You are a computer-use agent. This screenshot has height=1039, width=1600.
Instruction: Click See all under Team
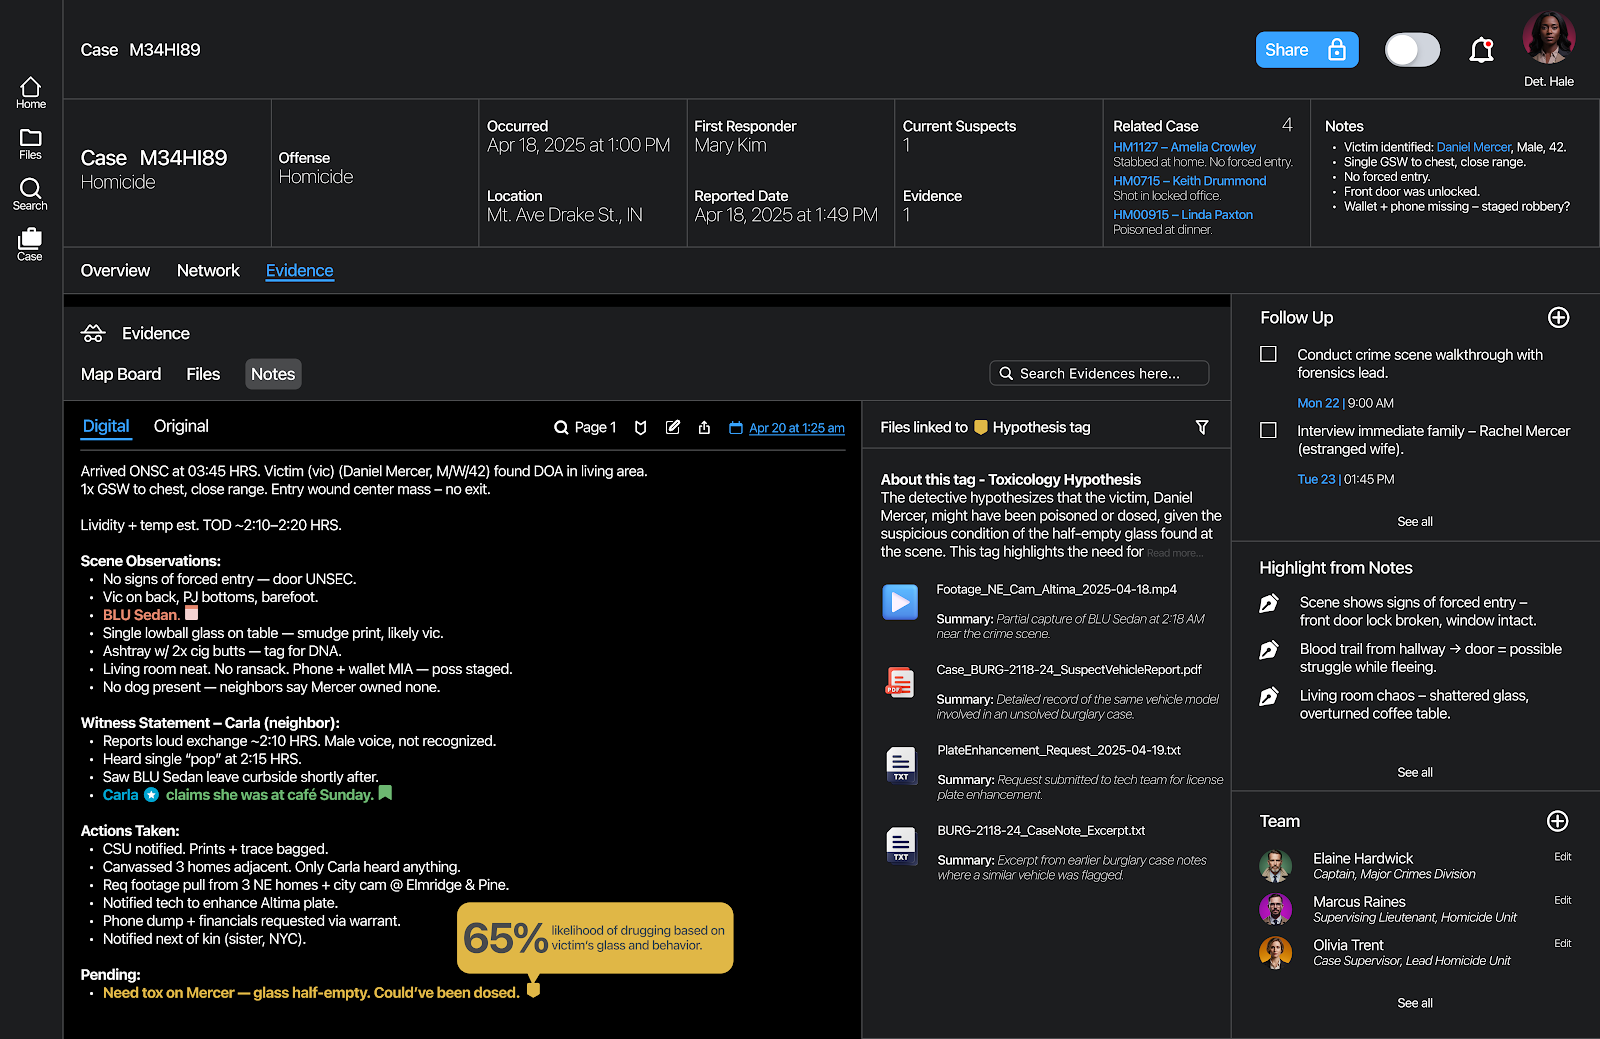(1415, 1003)
